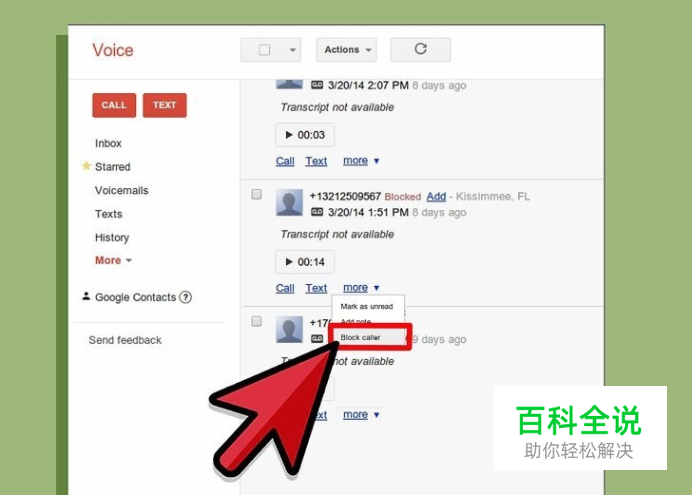The image size is (692, 495).
Task: Expand more menu under 2:07 PM voicemail
Action: point(361,161)
